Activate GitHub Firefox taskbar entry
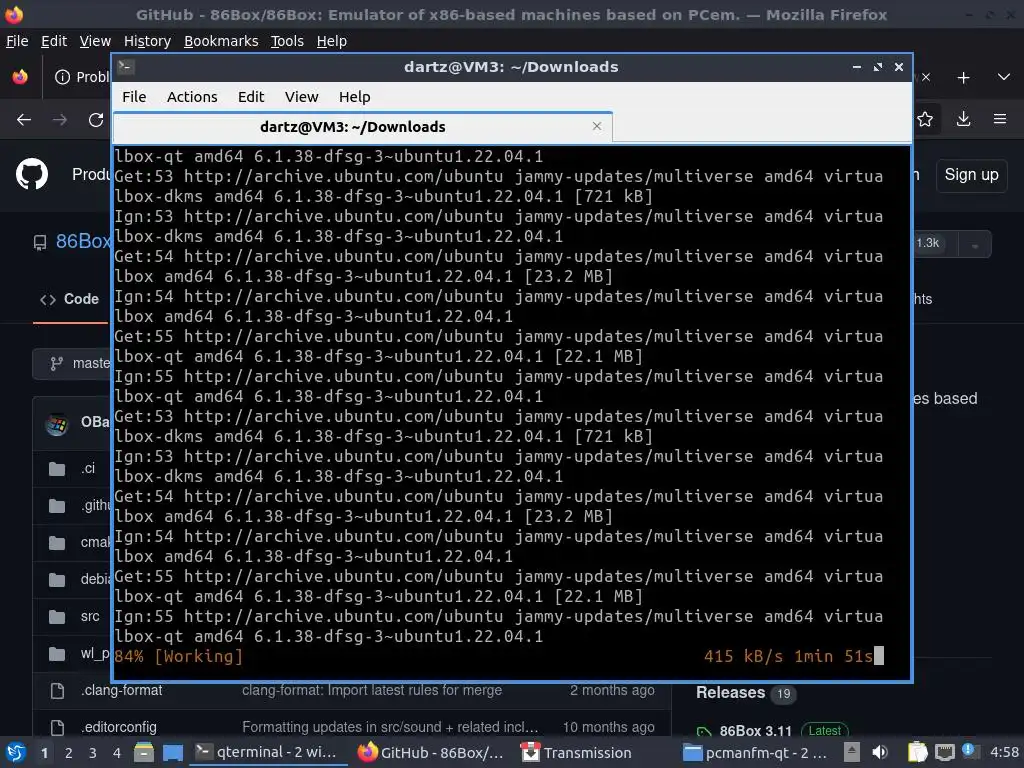This screenshot has width=1024, height=768. coord(431,753)
